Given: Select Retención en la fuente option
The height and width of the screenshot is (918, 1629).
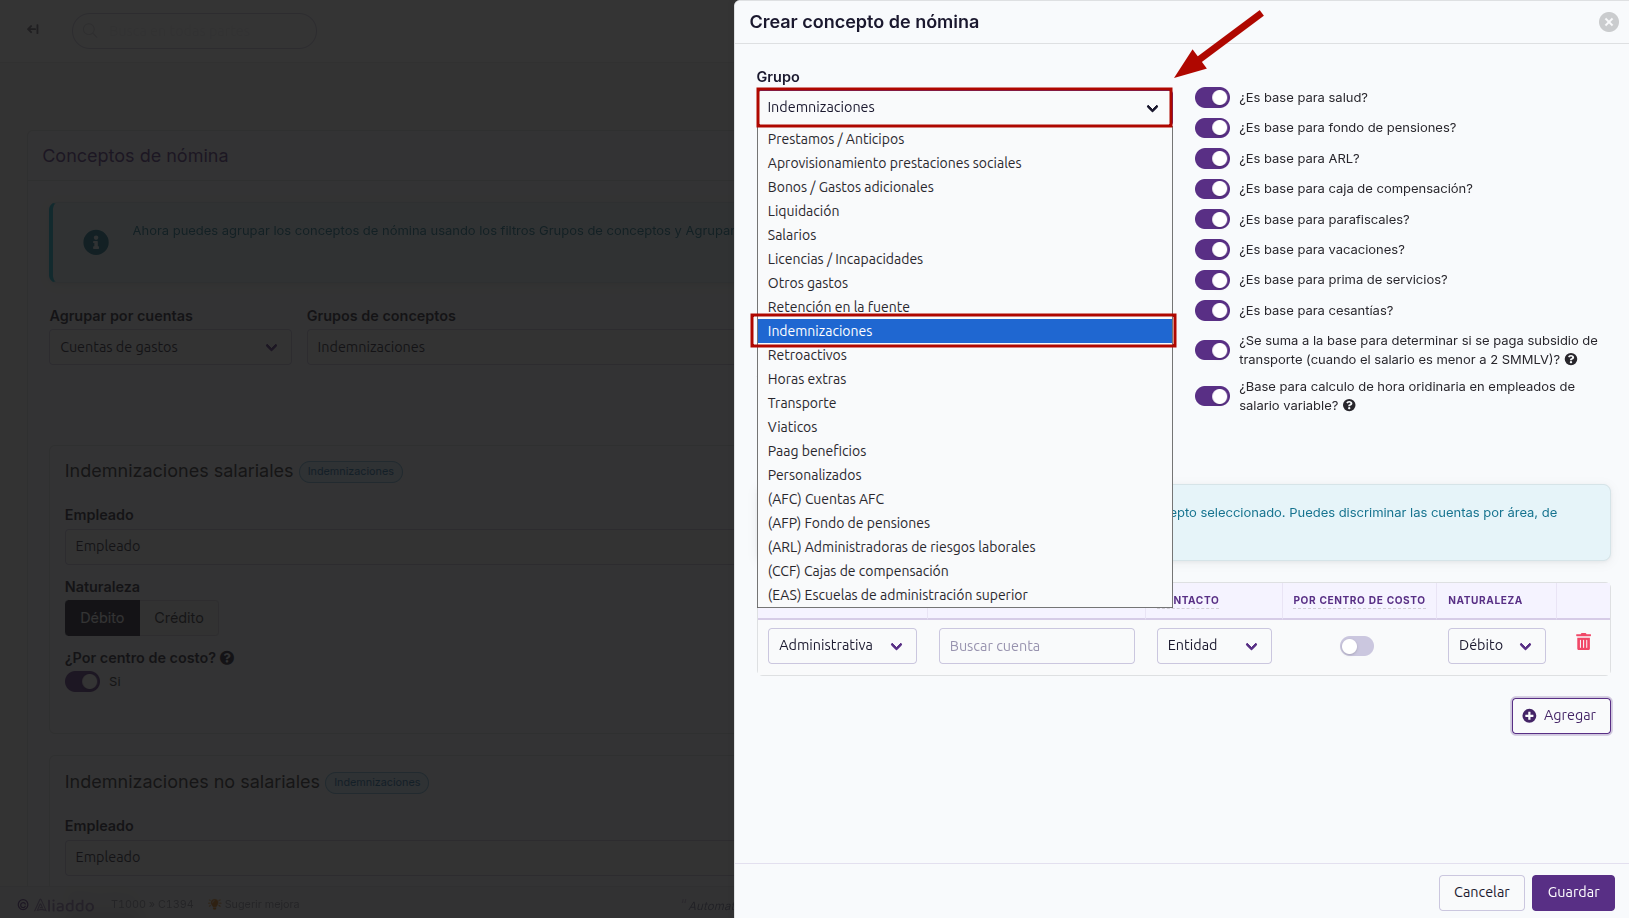Looking at the screenshot, I should [964, 307].
